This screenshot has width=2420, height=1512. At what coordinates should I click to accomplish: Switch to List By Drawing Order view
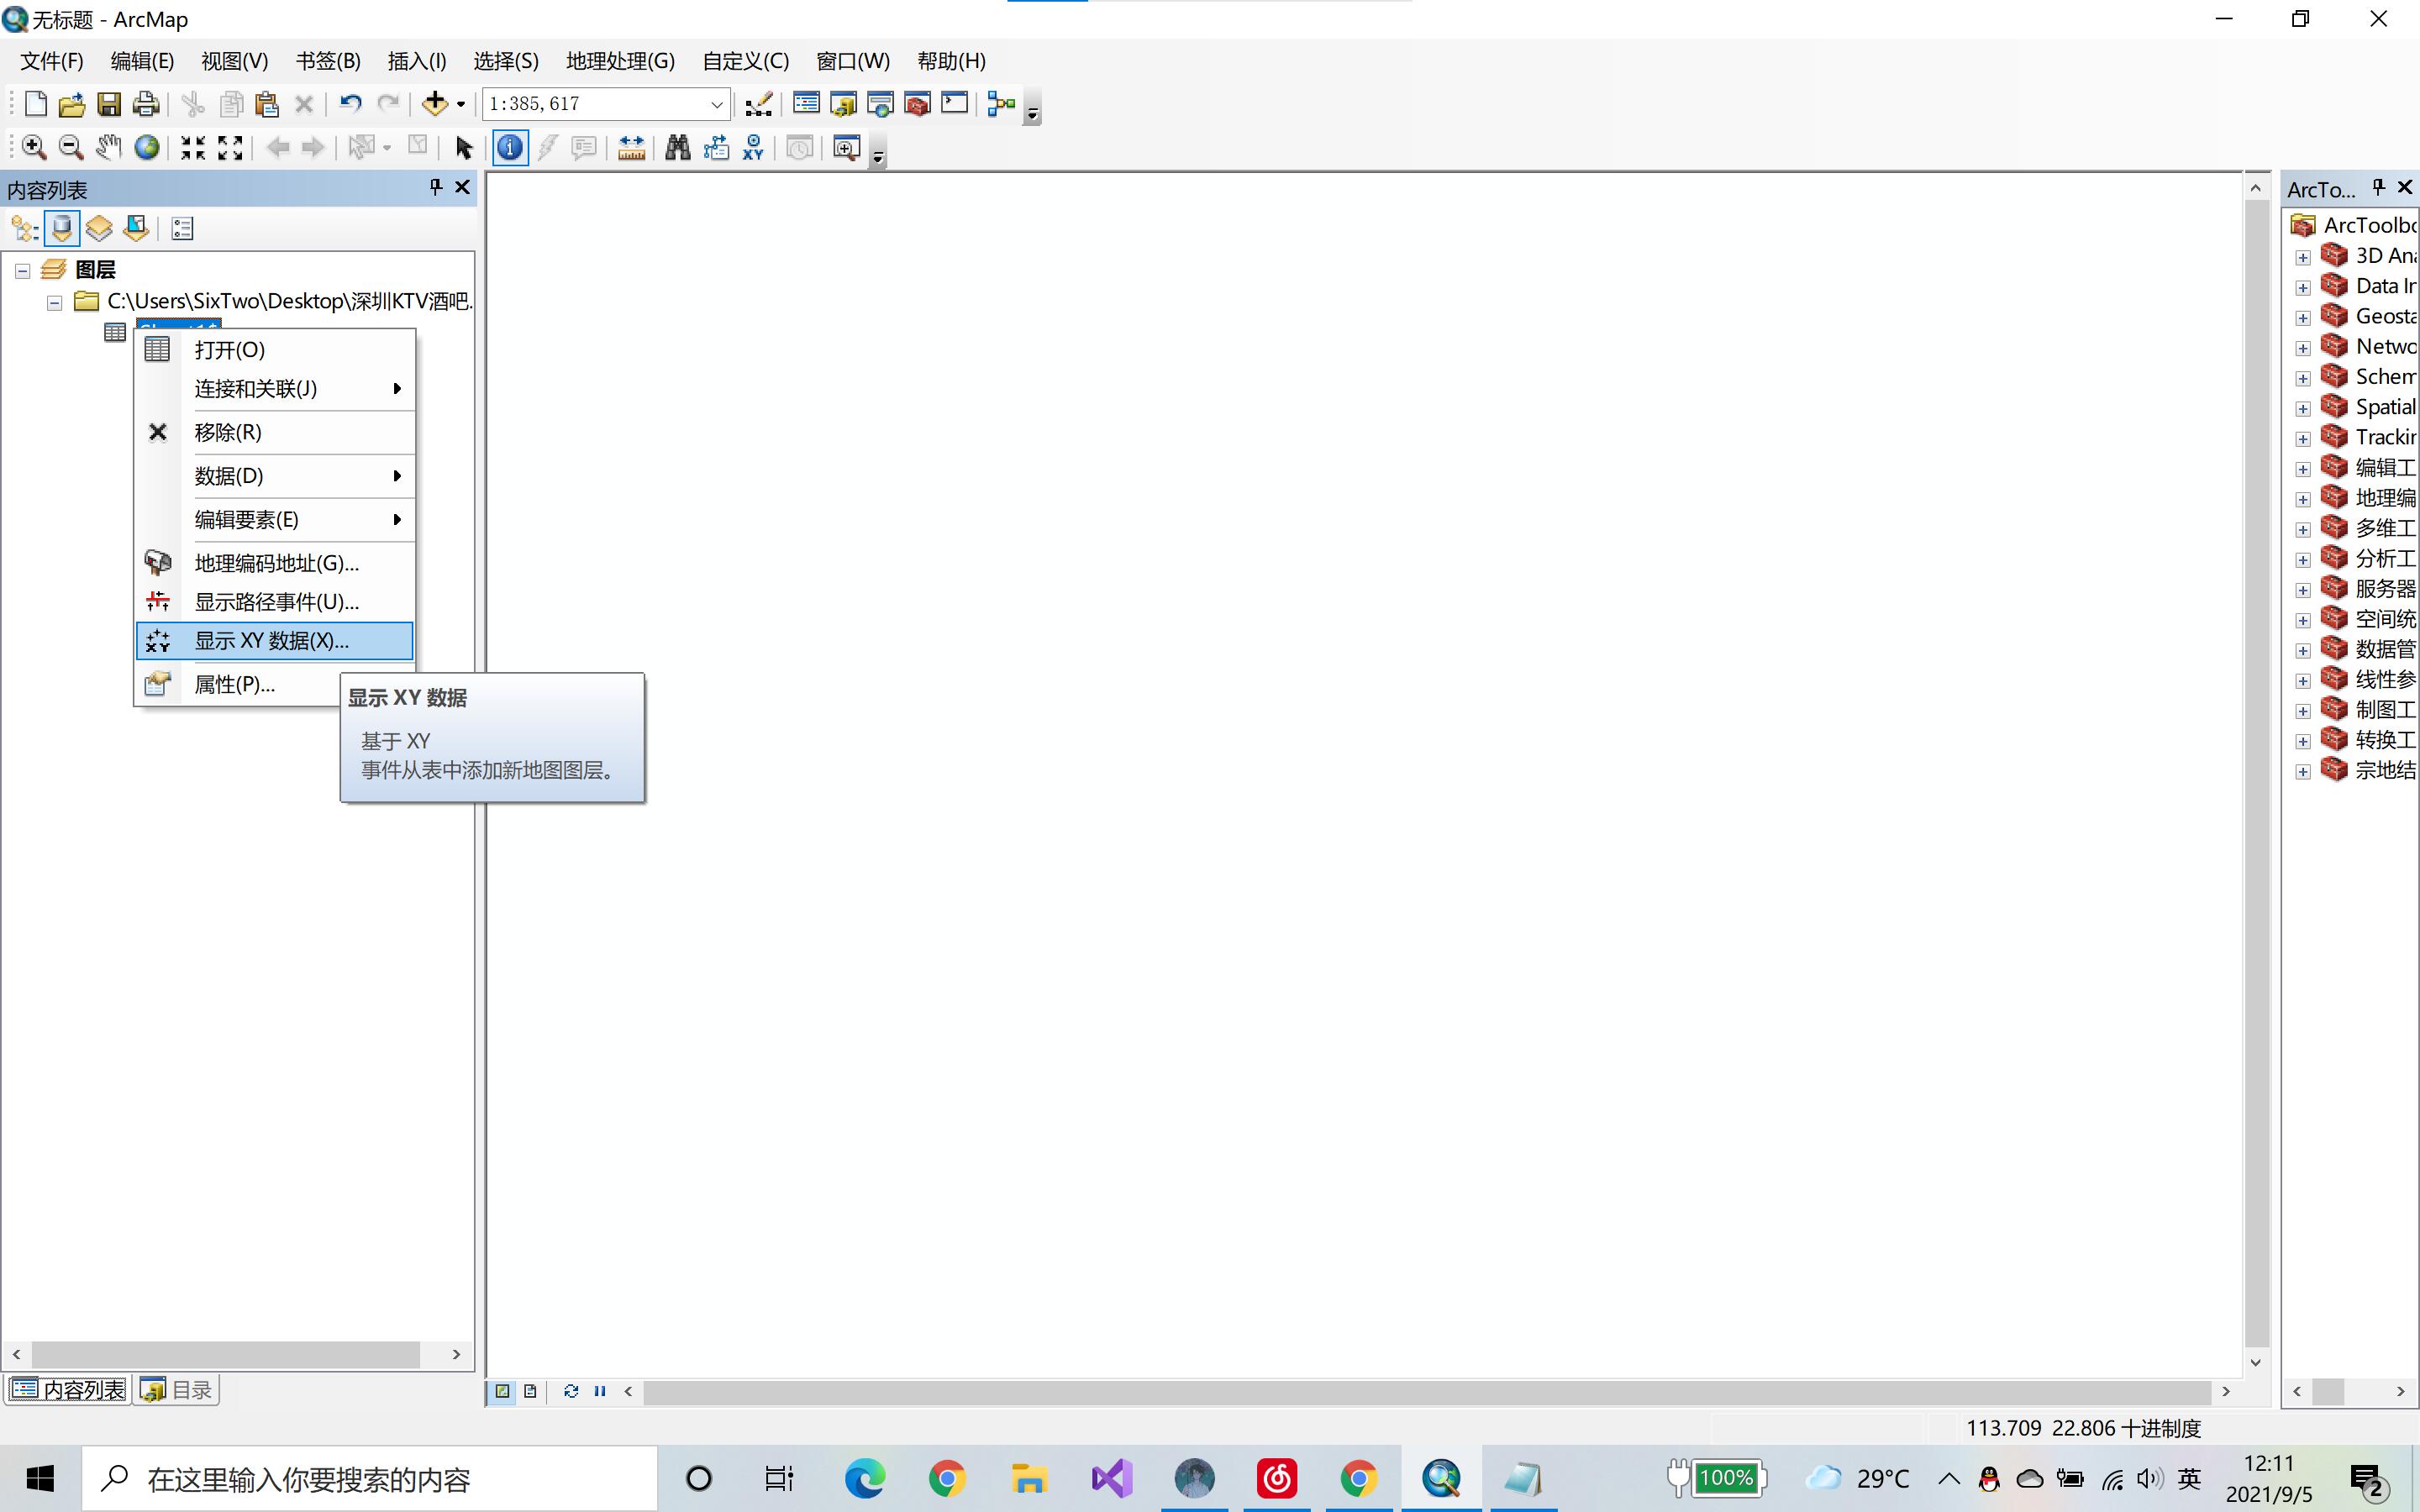24,229
